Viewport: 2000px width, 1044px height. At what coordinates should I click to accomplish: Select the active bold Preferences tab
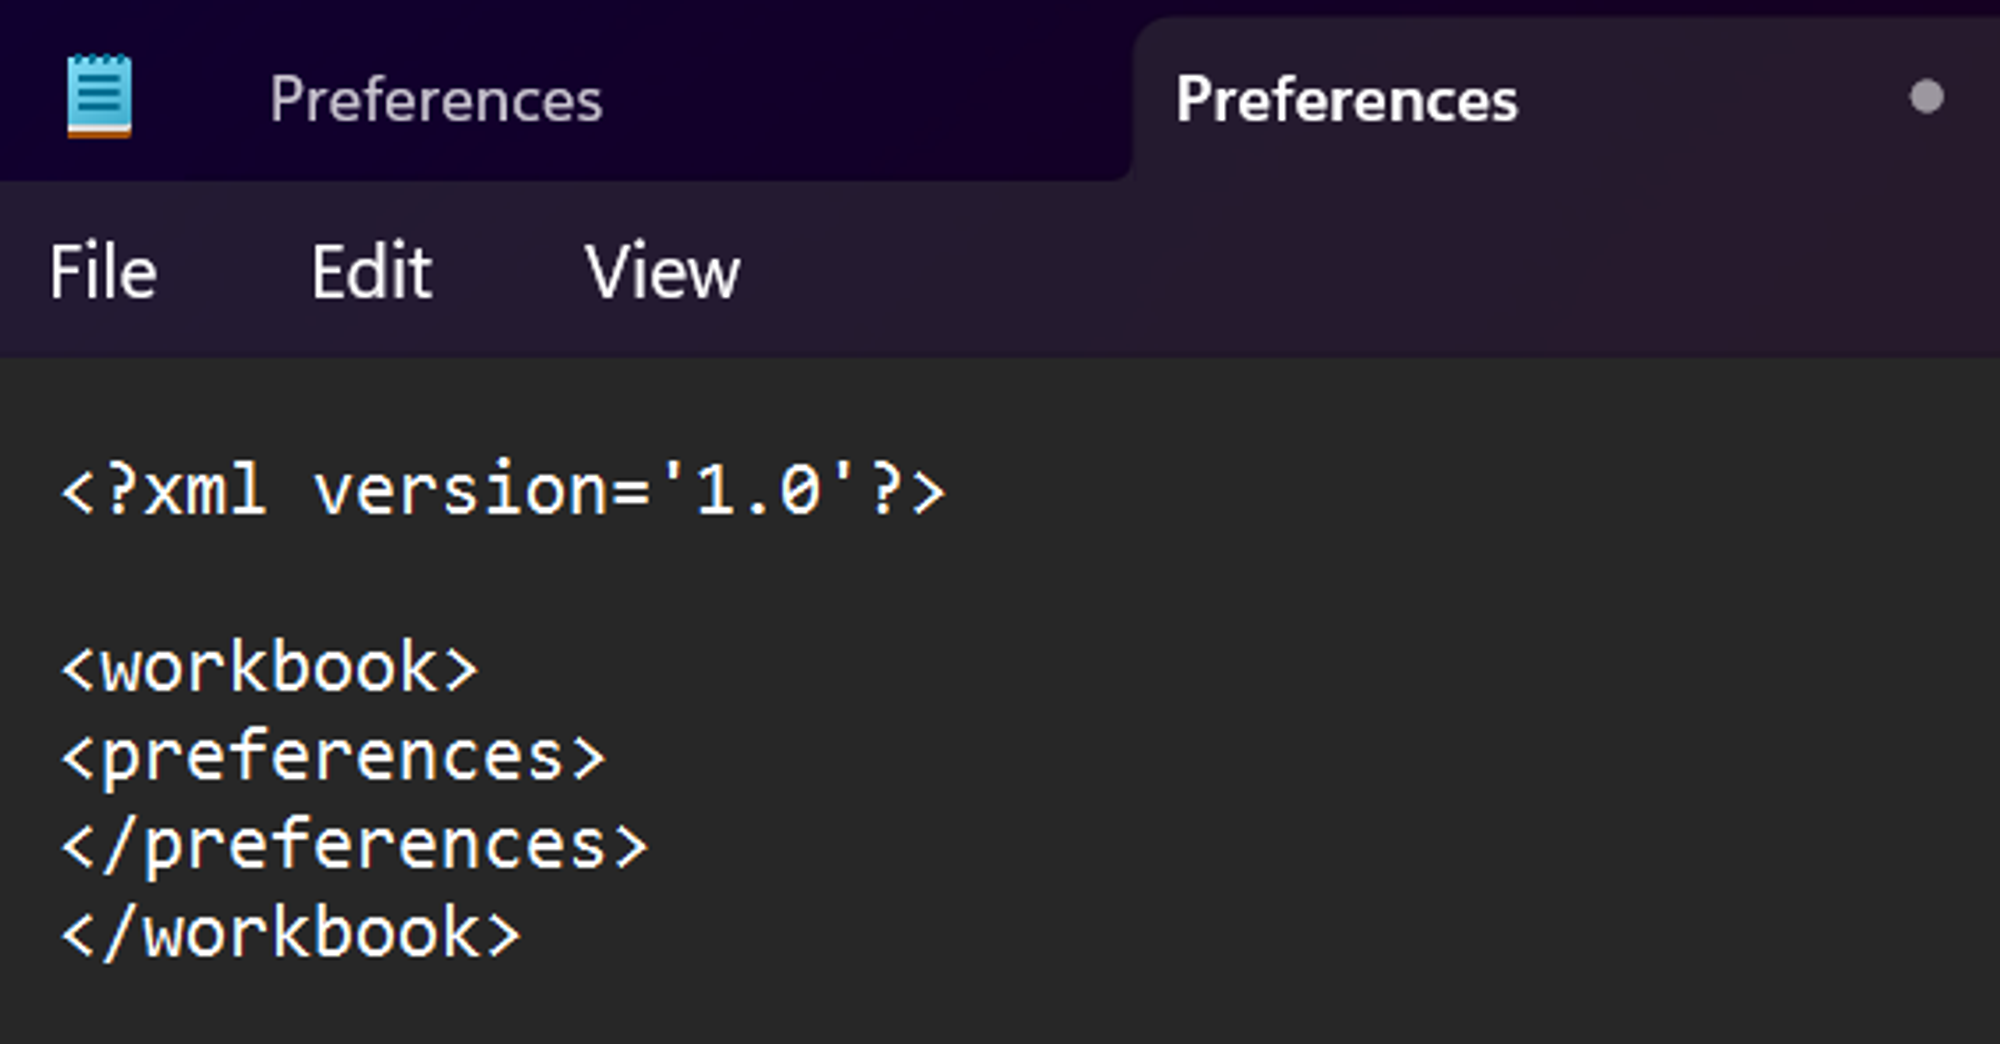tap(1346, 100)
